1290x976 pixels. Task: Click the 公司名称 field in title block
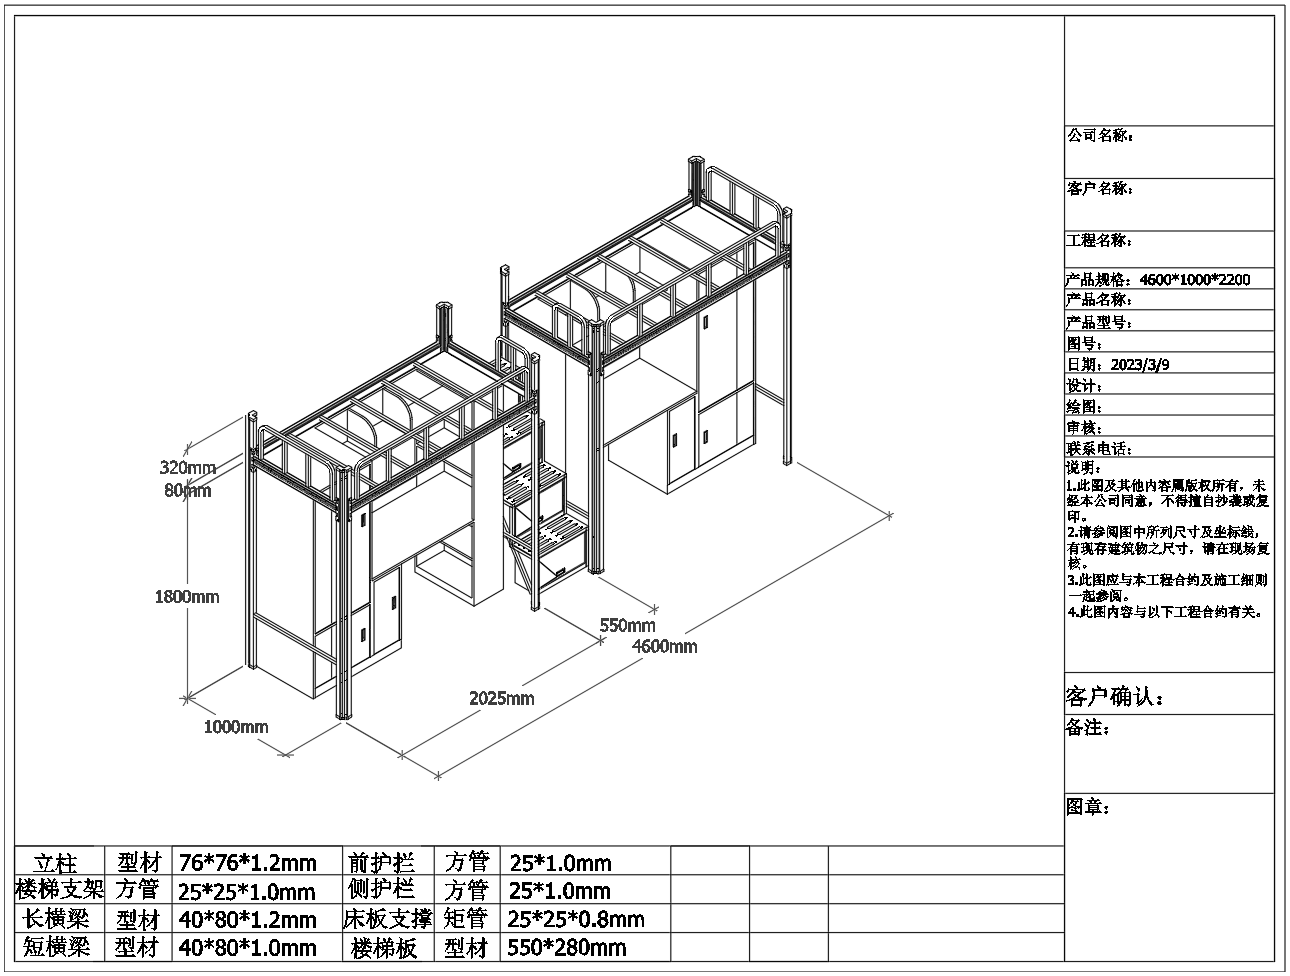pos(1100,136)
